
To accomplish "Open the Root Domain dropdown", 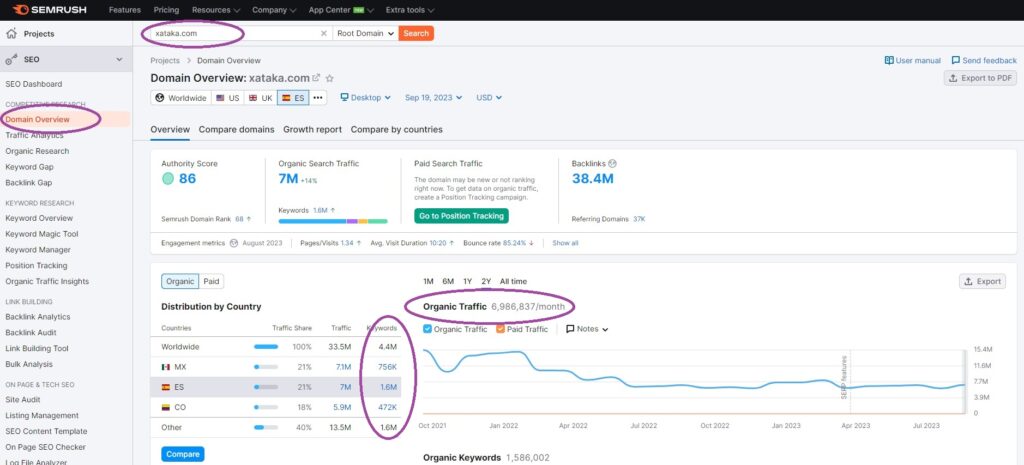I will point(365,33).
